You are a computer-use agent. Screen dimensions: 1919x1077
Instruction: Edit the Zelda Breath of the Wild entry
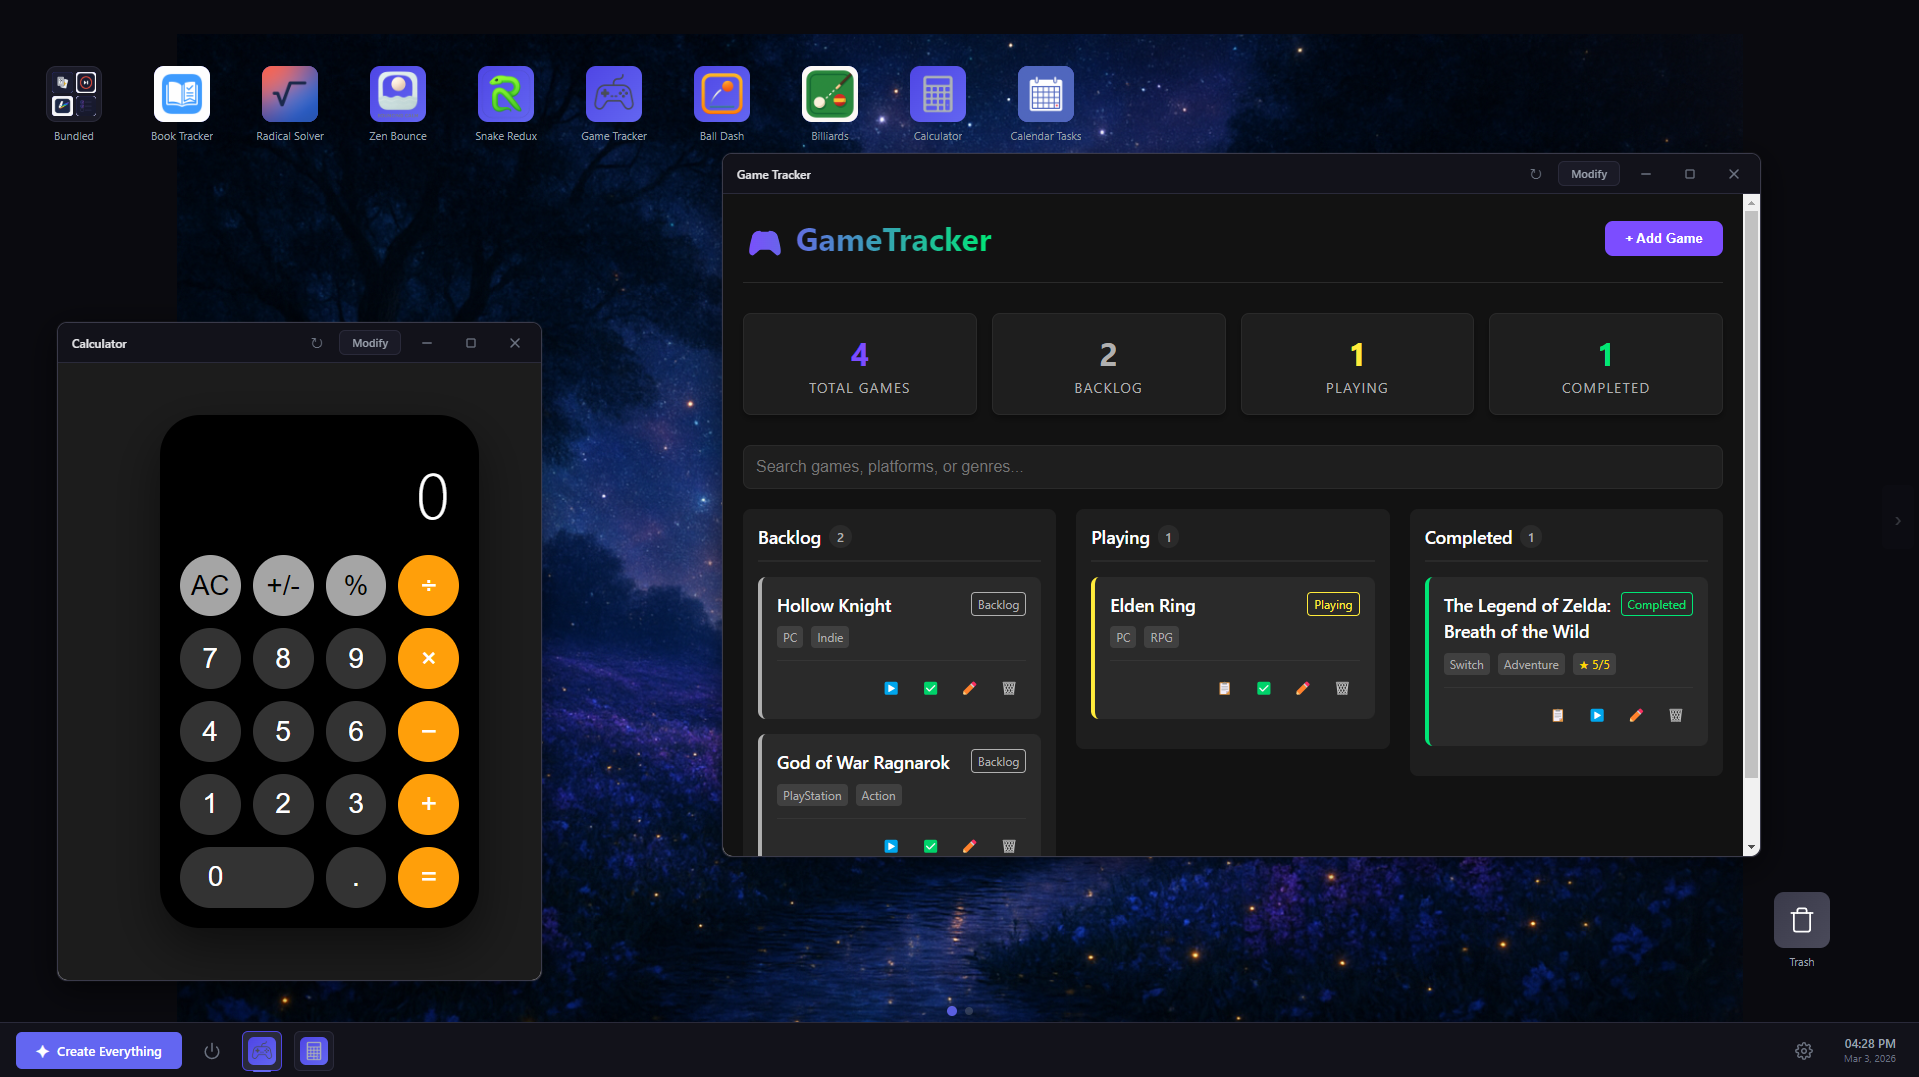[1636, 715]
